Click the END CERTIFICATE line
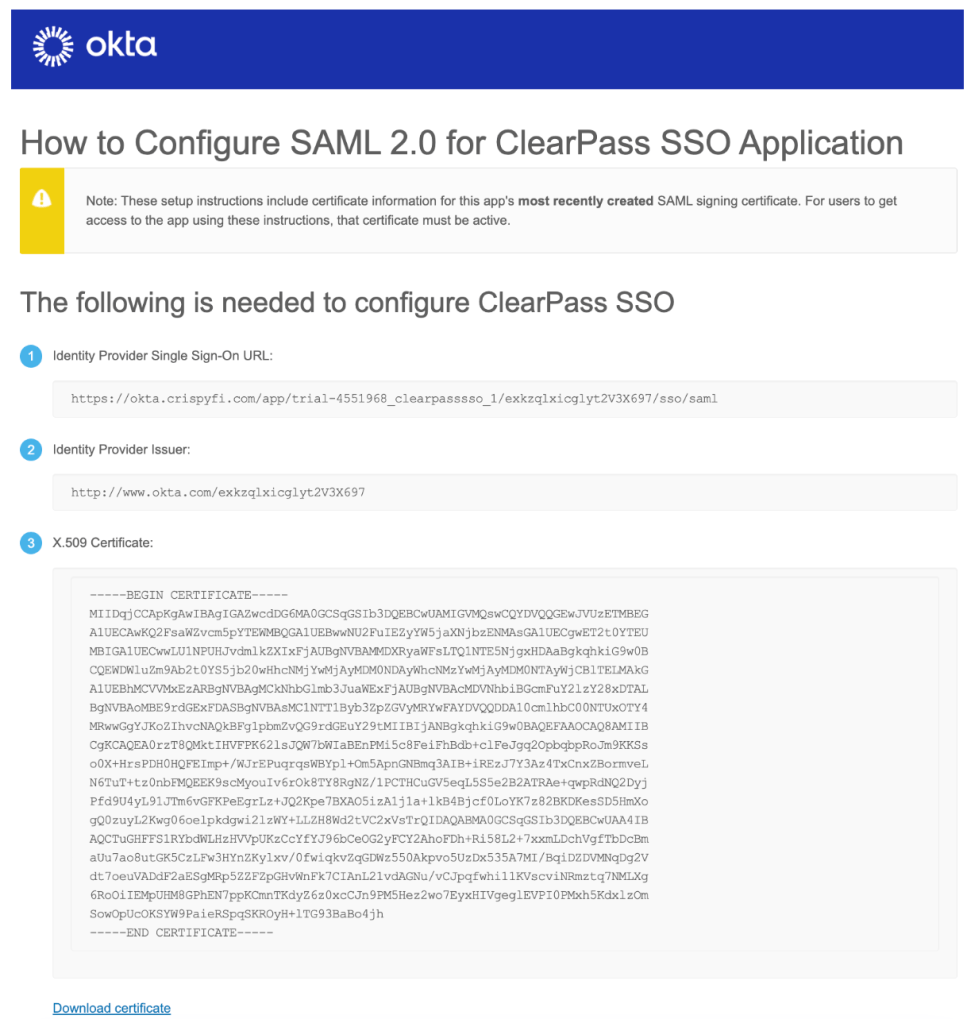Viewport: 967px width, 1023px height. pos(181,933)
